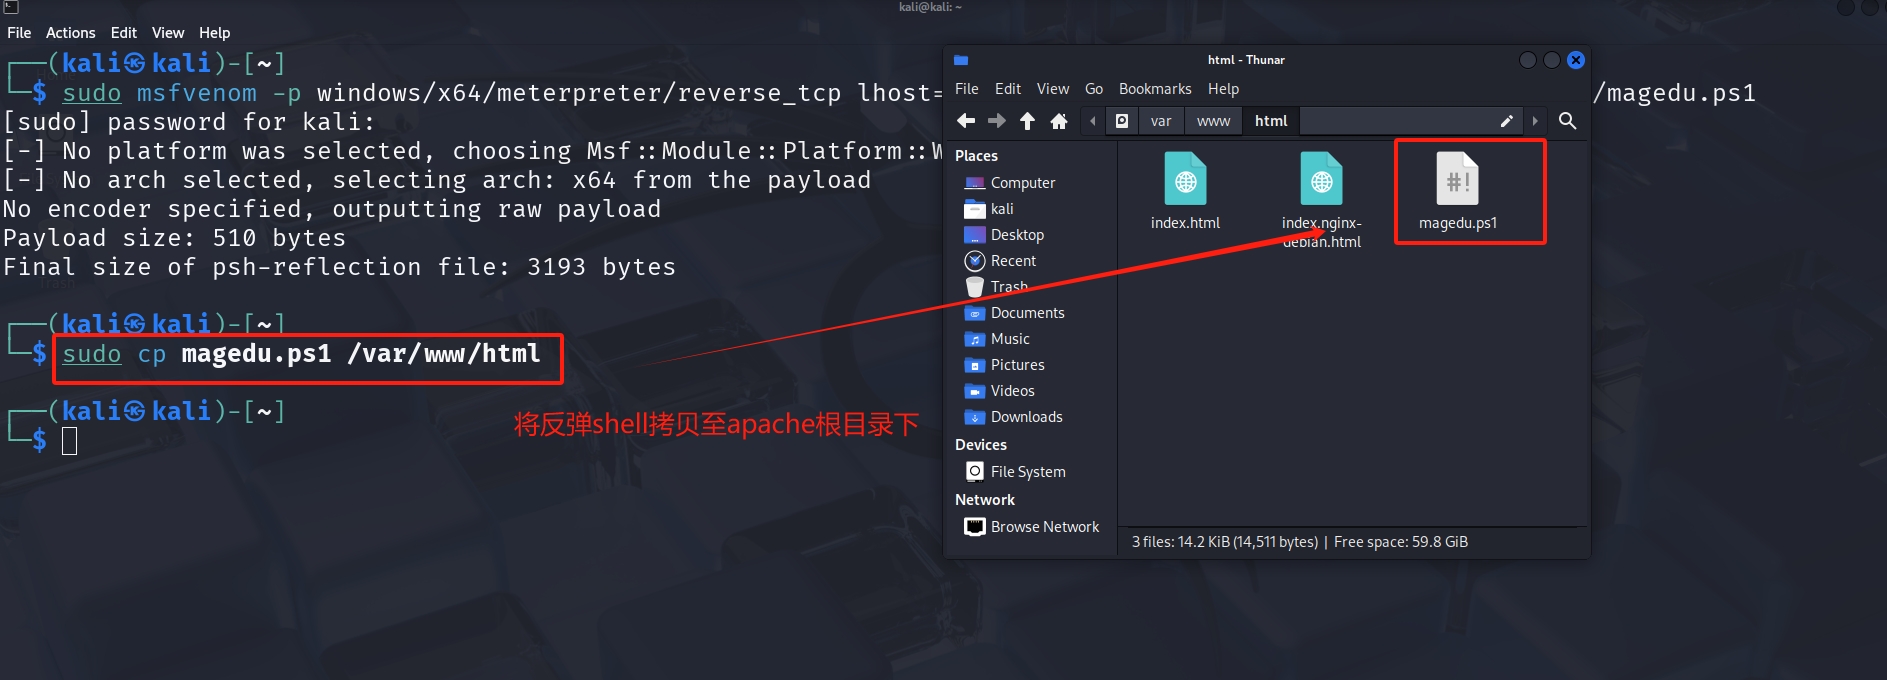Open terminal View menu
Screen dimensions: 1887x680
(168, 33)
